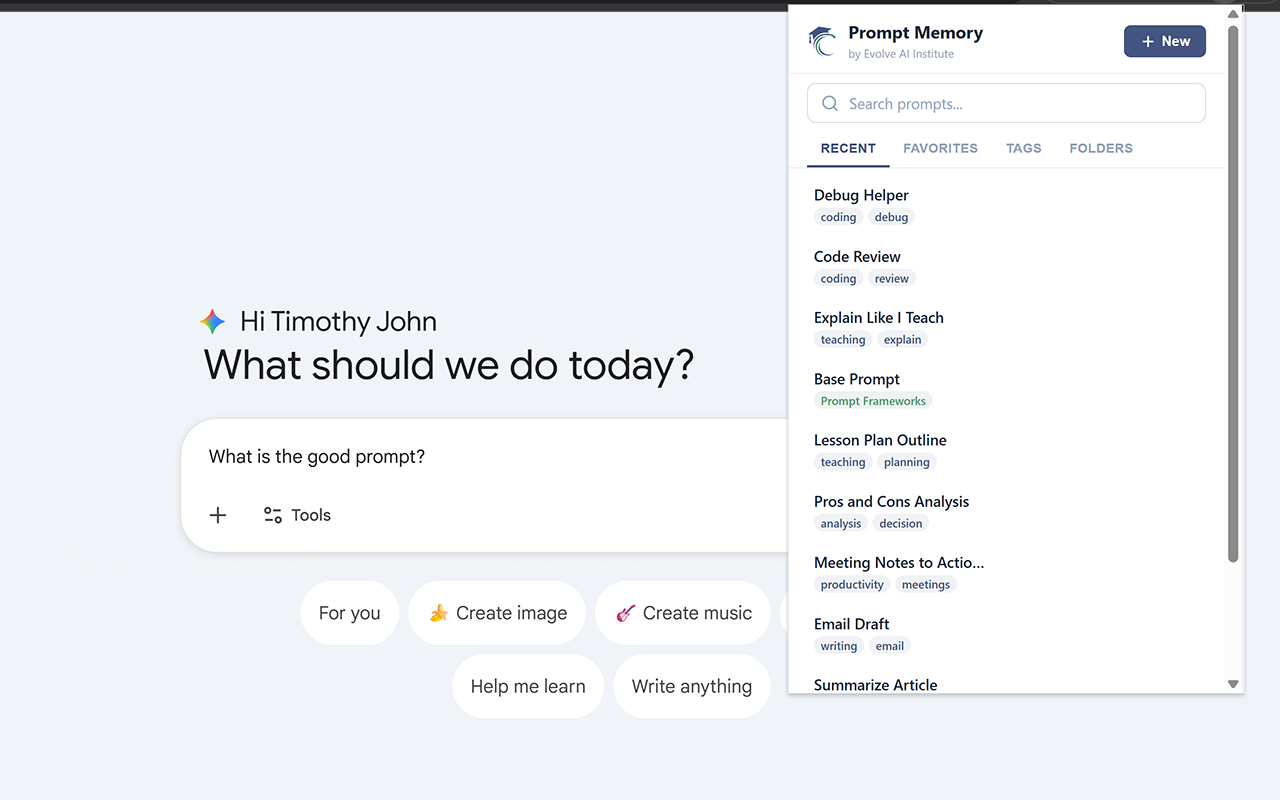Select the Lesson Plan Outline prompt
This screenshot has width=1280, height=800.
point(880,440)
